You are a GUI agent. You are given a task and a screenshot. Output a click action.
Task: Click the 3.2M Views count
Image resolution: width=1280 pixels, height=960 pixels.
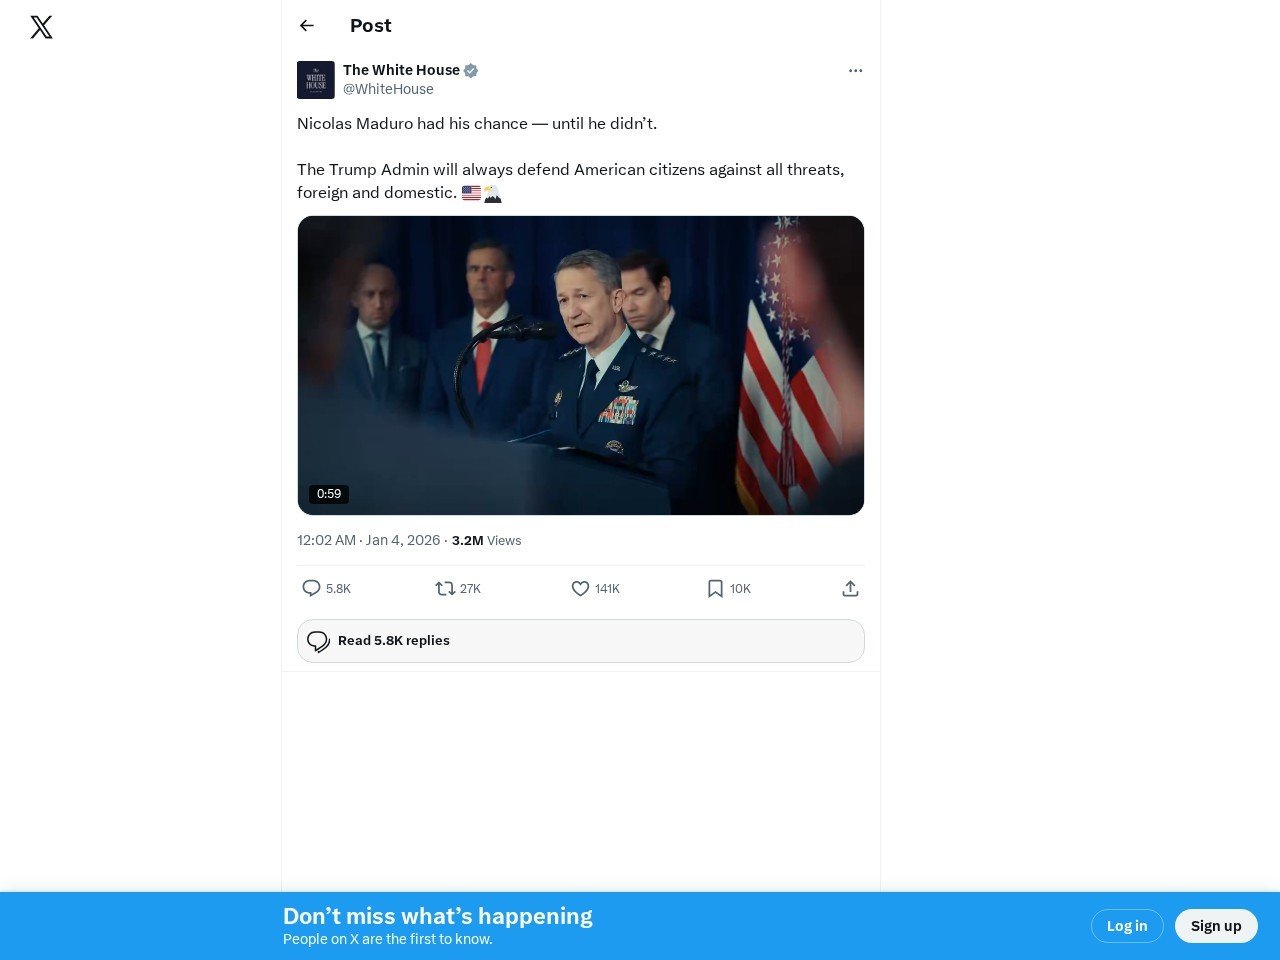coord(486,540)
